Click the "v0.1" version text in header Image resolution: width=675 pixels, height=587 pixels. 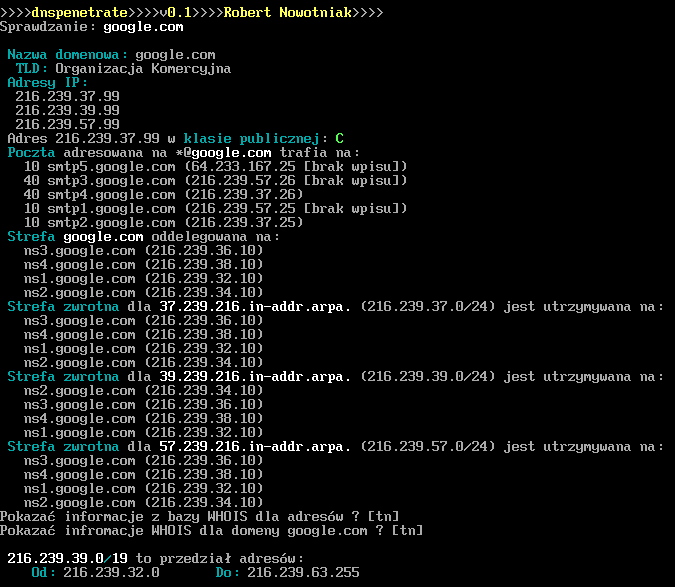176,12
